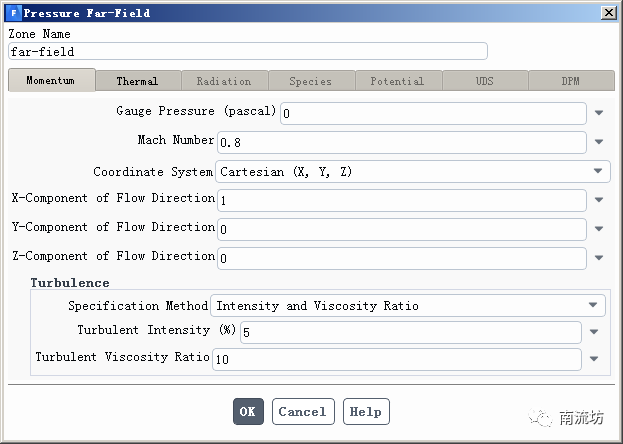Open Z-Component of Flow Direction arrow

(599, 258)
